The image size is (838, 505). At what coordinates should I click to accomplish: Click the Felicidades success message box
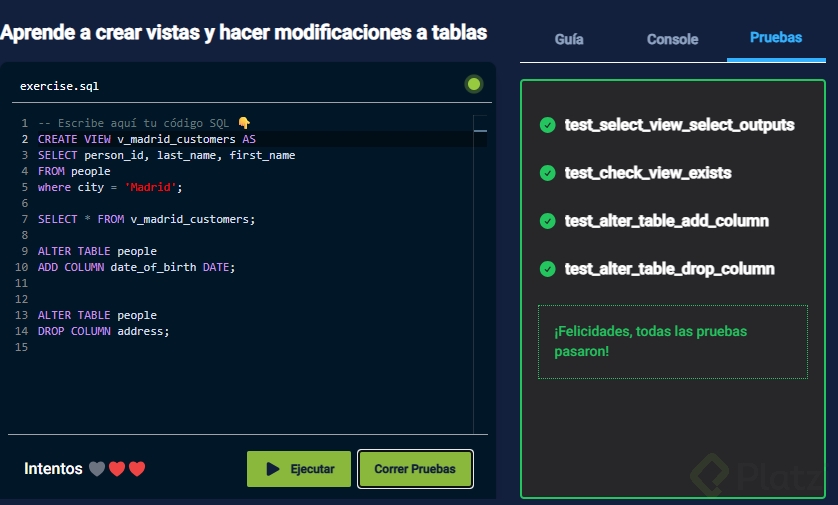(672, 341)
